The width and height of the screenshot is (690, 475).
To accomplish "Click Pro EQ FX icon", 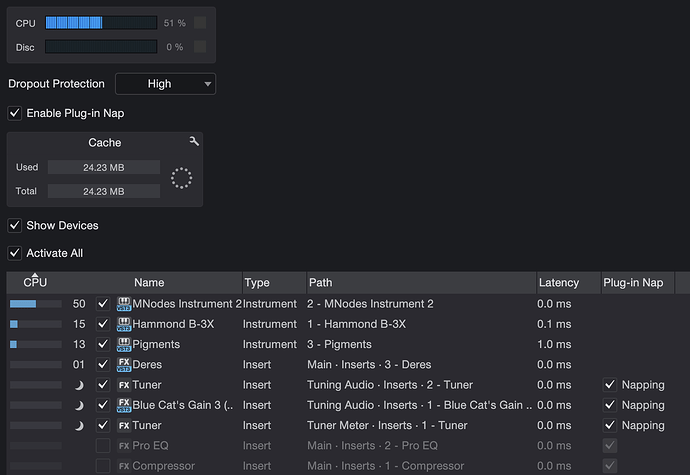I will (124, 446).
